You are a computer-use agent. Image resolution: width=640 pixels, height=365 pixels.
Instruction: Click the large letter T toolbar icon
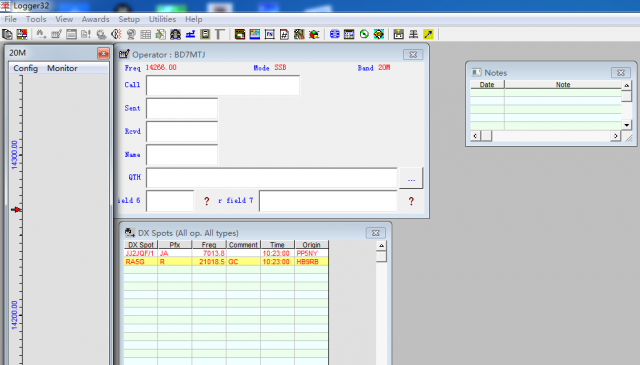pyautogui.click(x=220, y=34)
